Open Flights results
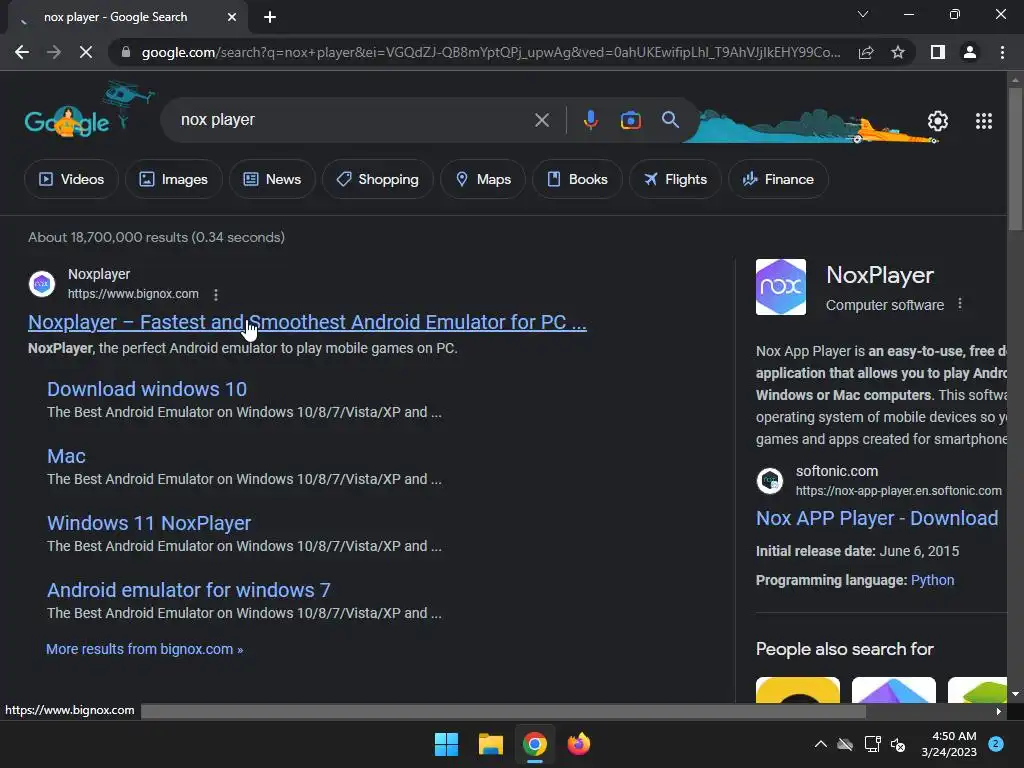Viewport: 1024px width, 768px height. 675,179
